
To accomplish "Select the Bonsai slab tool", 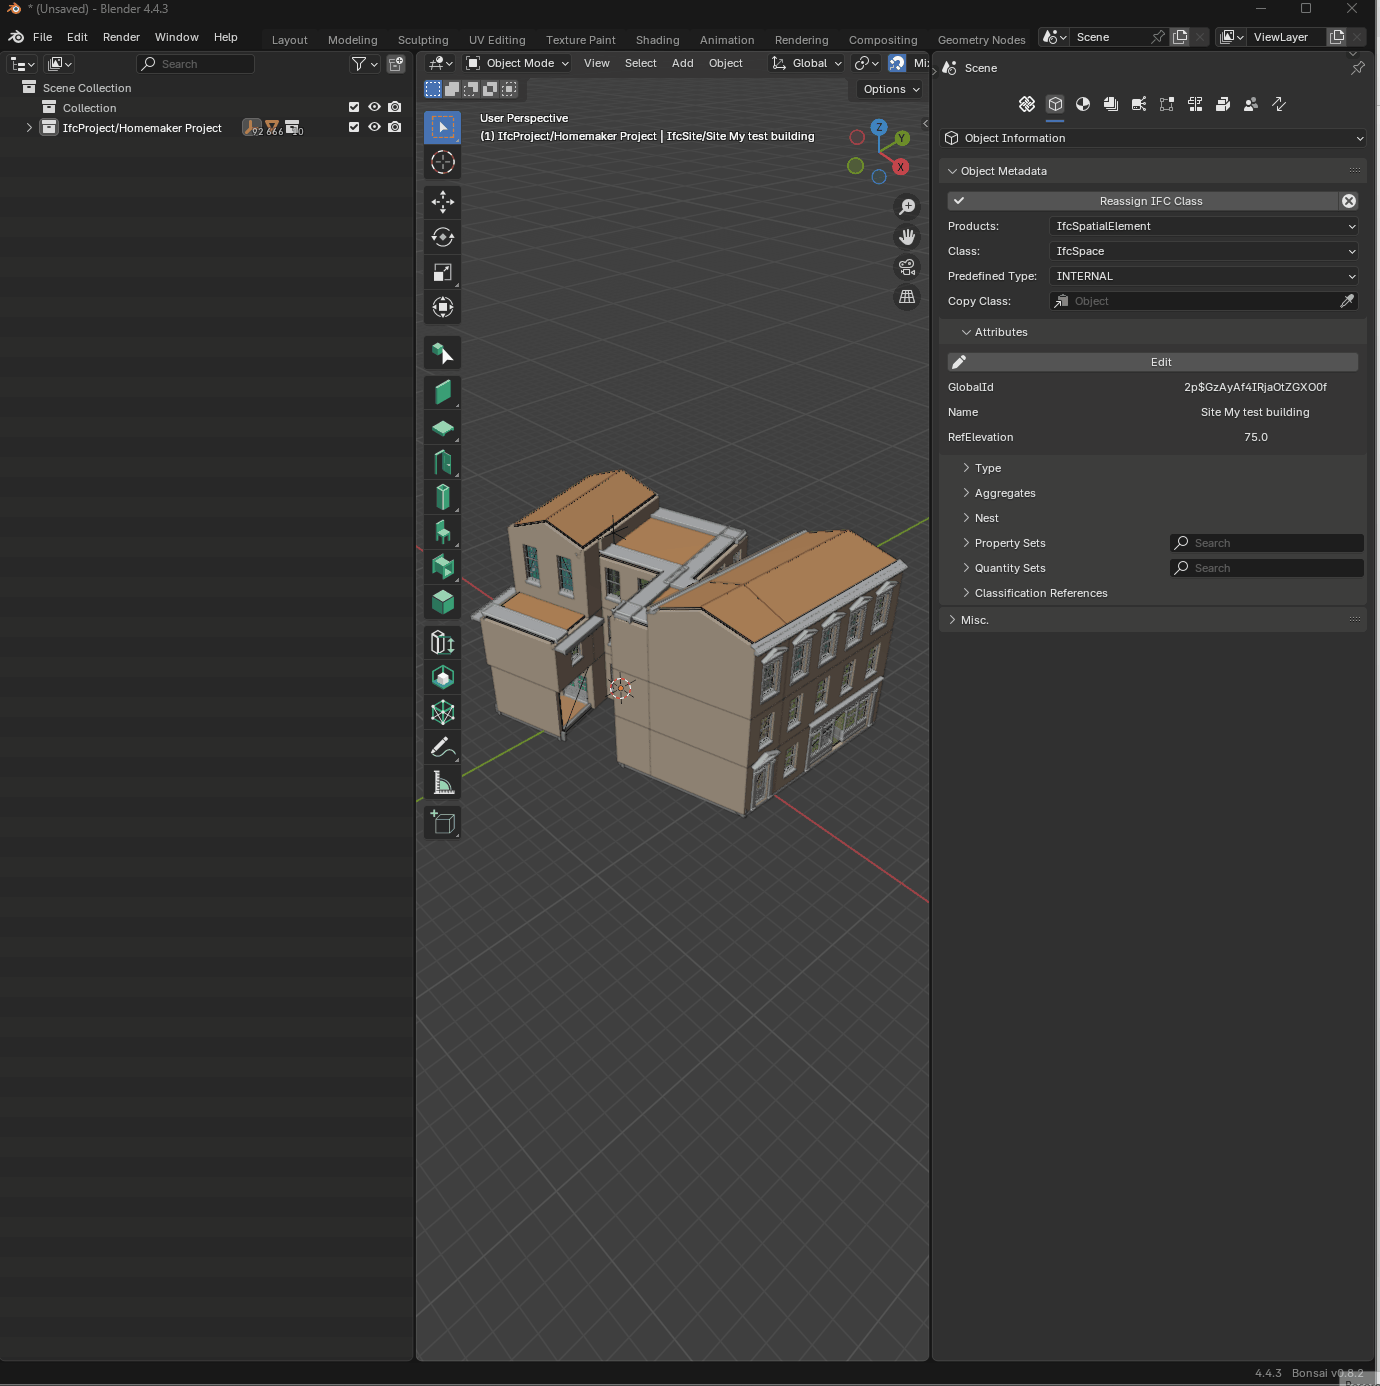I will (x=443, y=427).
